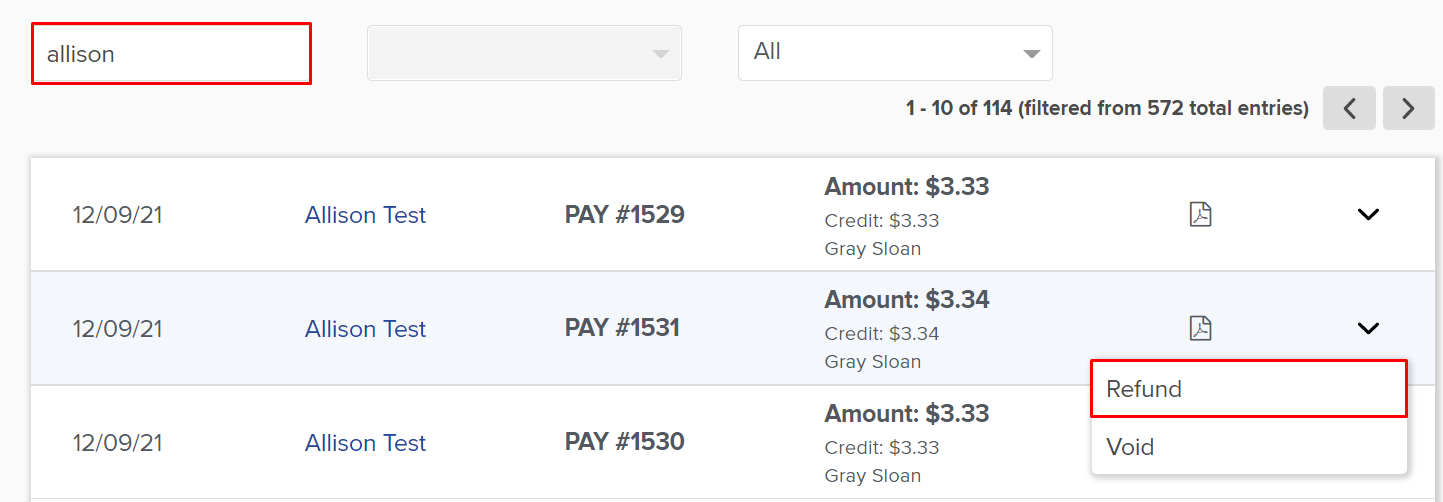Click the arrow of the empty greyed dropdown
Image resolution: width=1443 pixels, height=502 pixels.
660,54
